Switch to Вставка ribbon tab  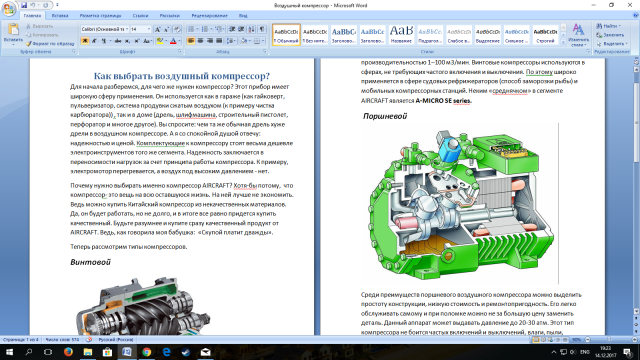[x=60, y=16]
